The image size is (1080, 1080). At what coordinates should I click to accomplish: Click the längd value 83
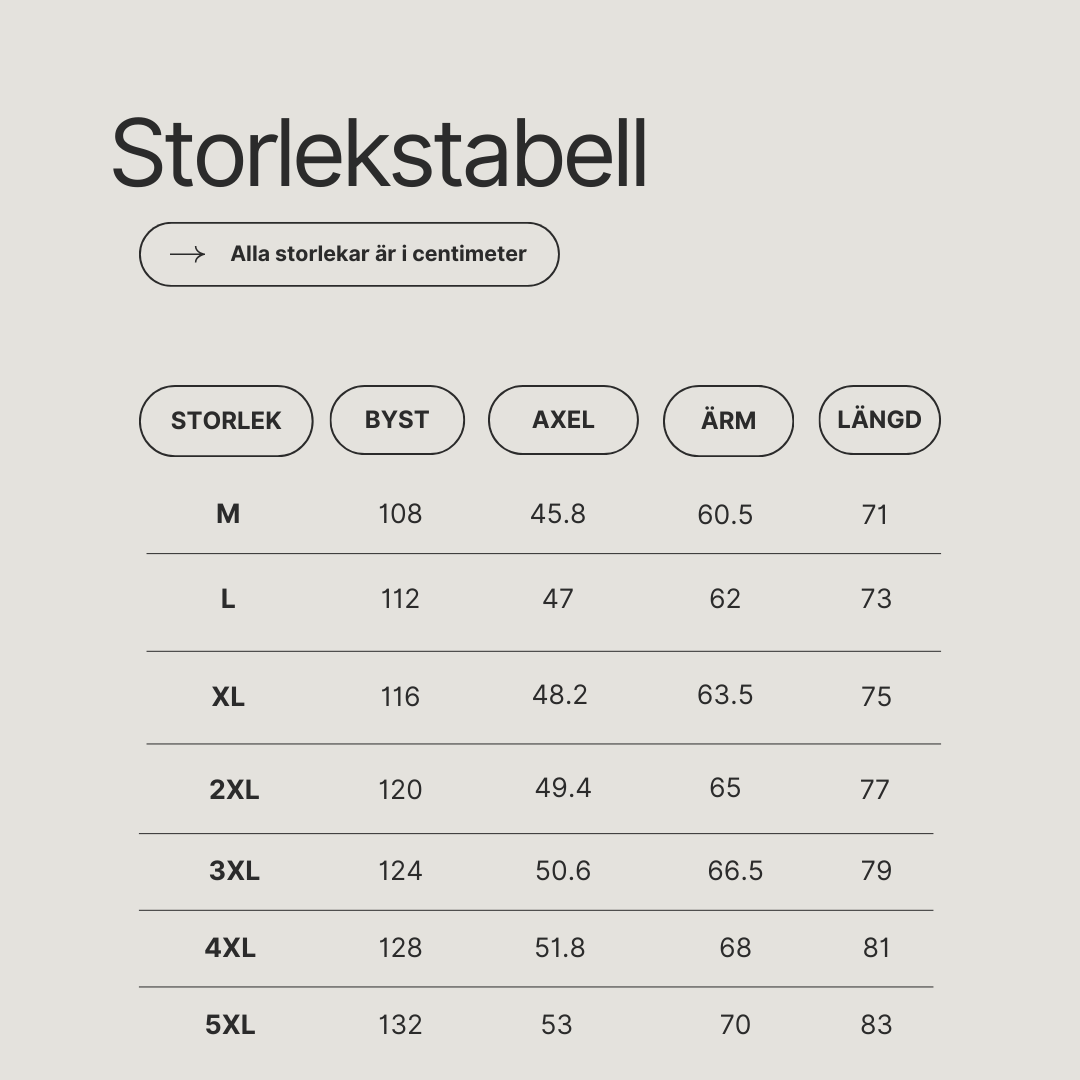click(876, 1025)
